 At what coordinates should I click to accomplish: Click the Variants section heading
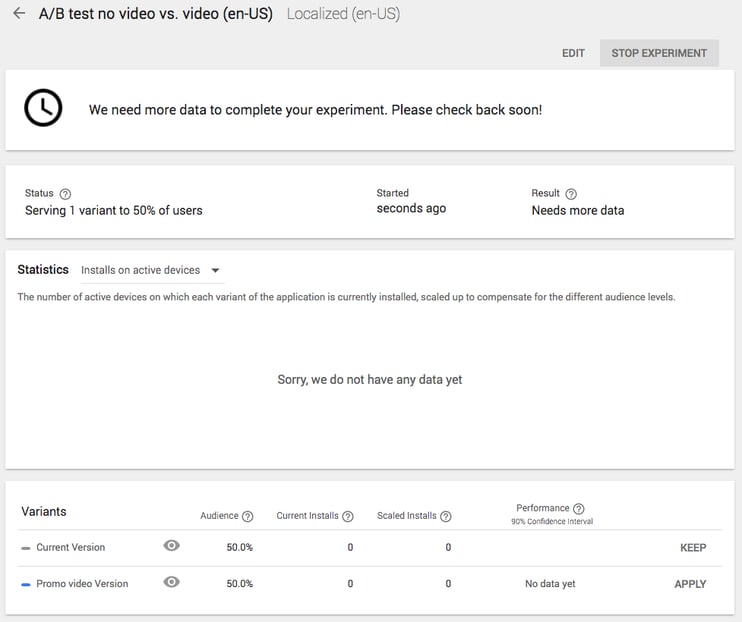point(44,511)
